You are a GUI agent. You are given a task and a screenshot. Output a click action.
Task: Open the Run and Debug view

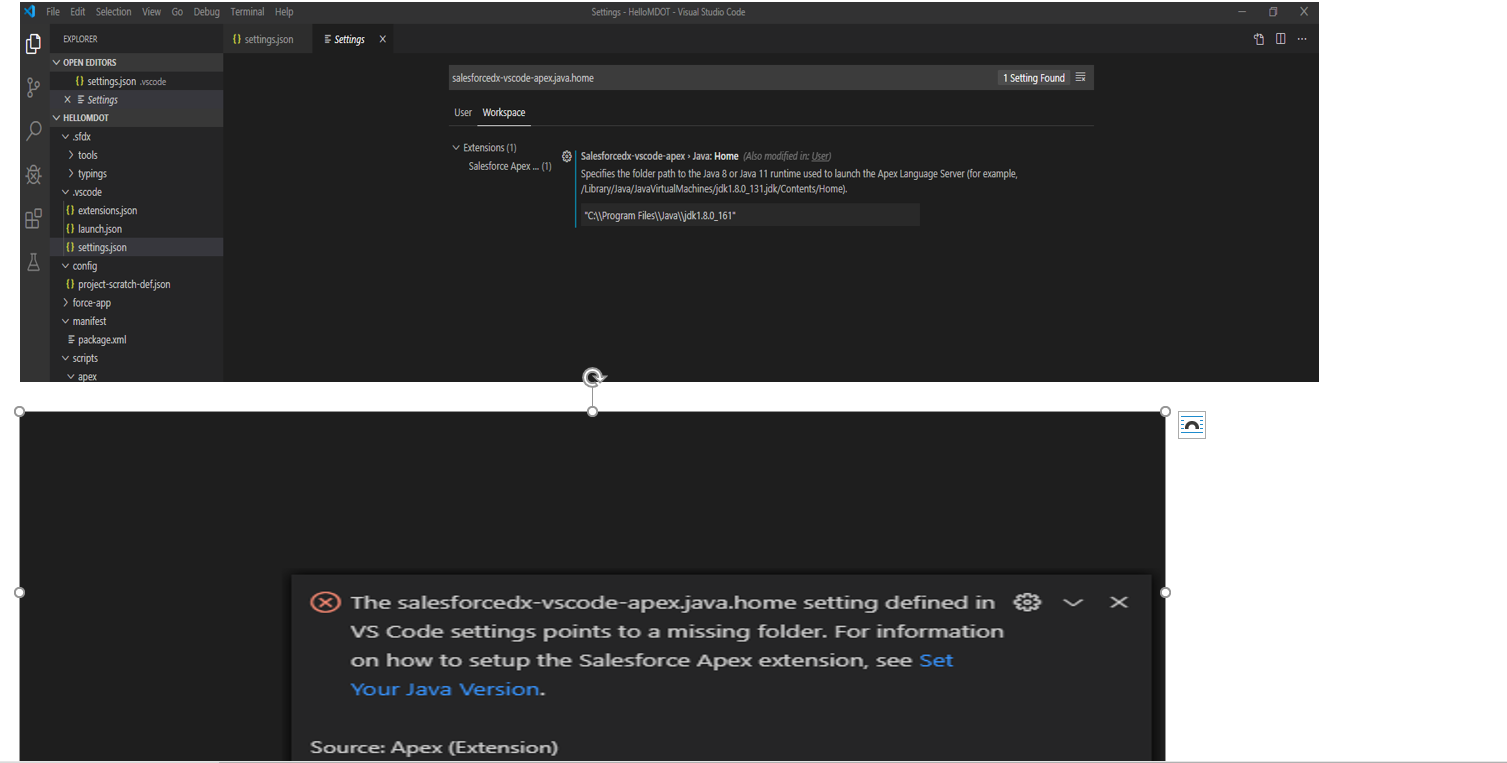33,174
